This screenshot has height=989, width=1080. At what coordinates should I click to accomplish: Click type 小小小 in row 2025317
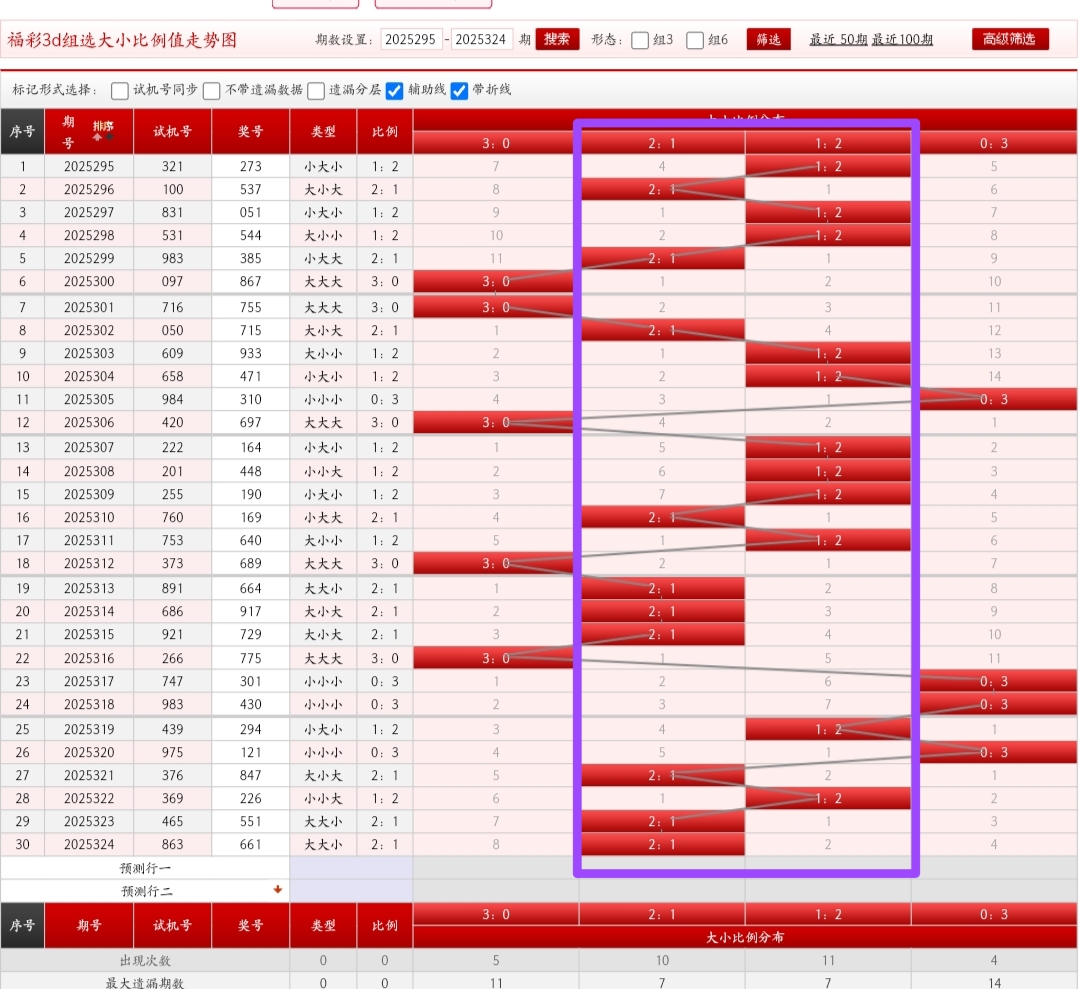[x=323, y=681]
